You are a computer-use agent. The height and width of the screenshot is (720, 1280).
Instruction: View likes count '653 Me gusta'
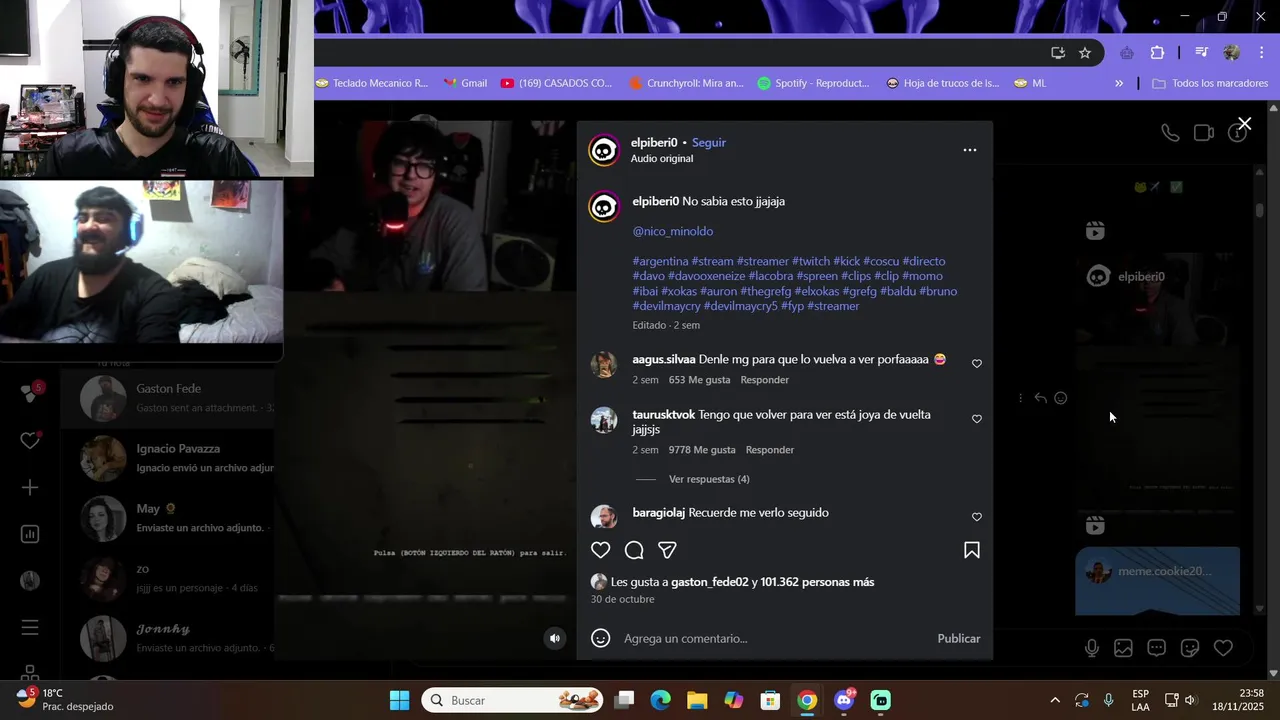point(699,380)
